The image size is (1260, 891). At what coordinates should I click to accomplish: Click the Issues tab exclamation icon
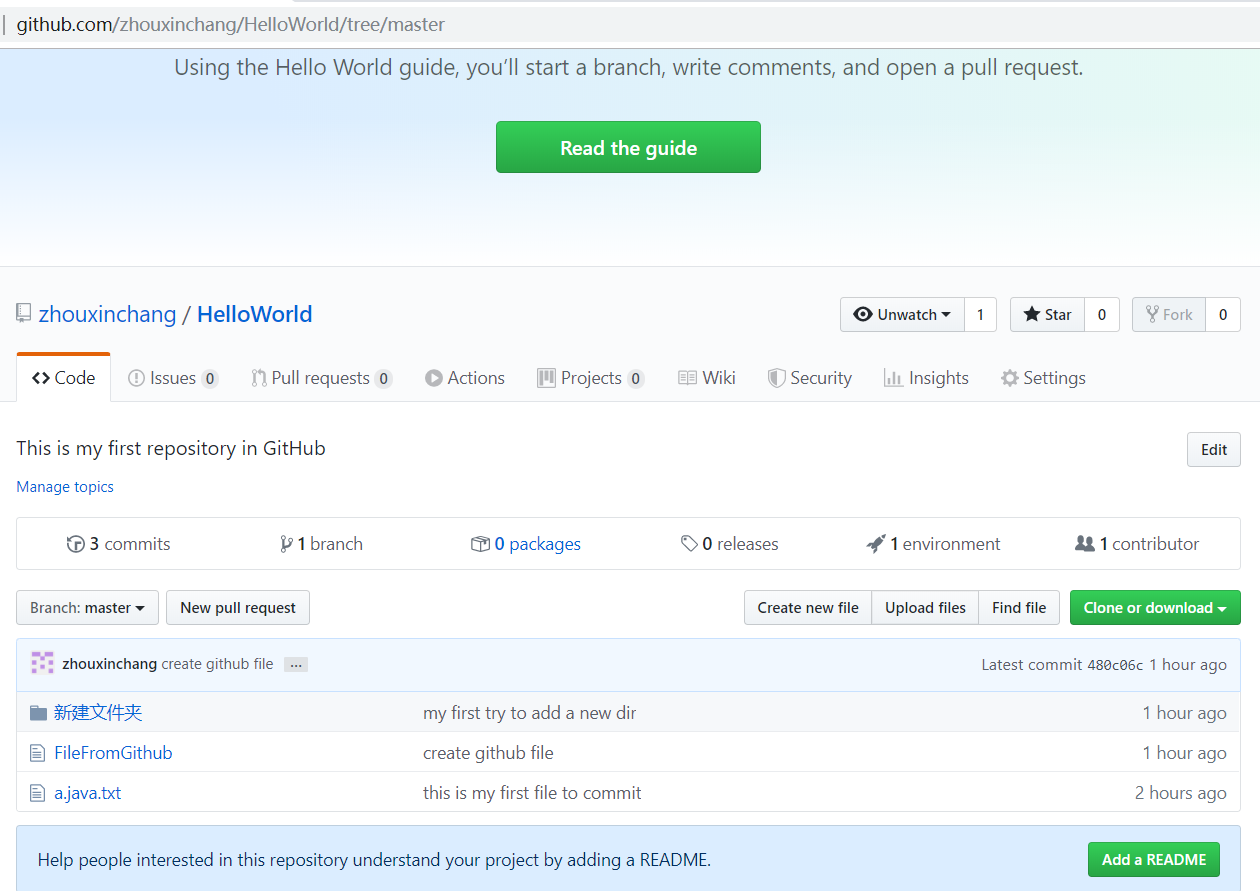(137, 378)
